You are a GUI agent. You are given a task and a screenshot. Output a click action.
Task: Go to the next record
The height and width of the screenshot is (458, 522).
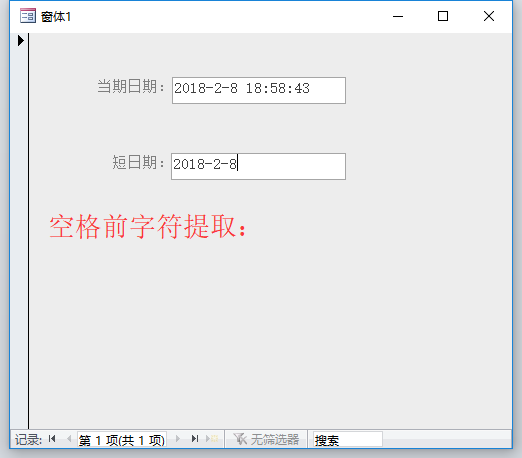(x=178, y=439)
